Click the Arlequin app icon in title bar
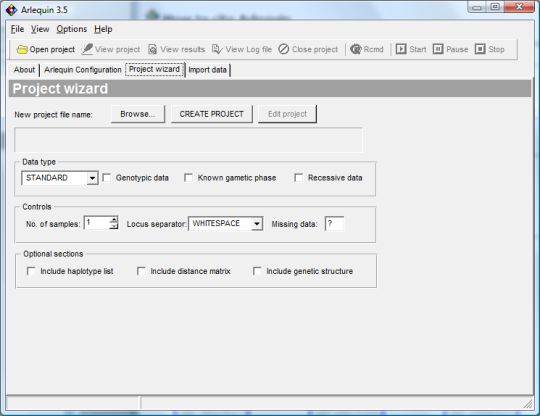The height and width of the screenshot is (416, 540). tap(12, 10)
